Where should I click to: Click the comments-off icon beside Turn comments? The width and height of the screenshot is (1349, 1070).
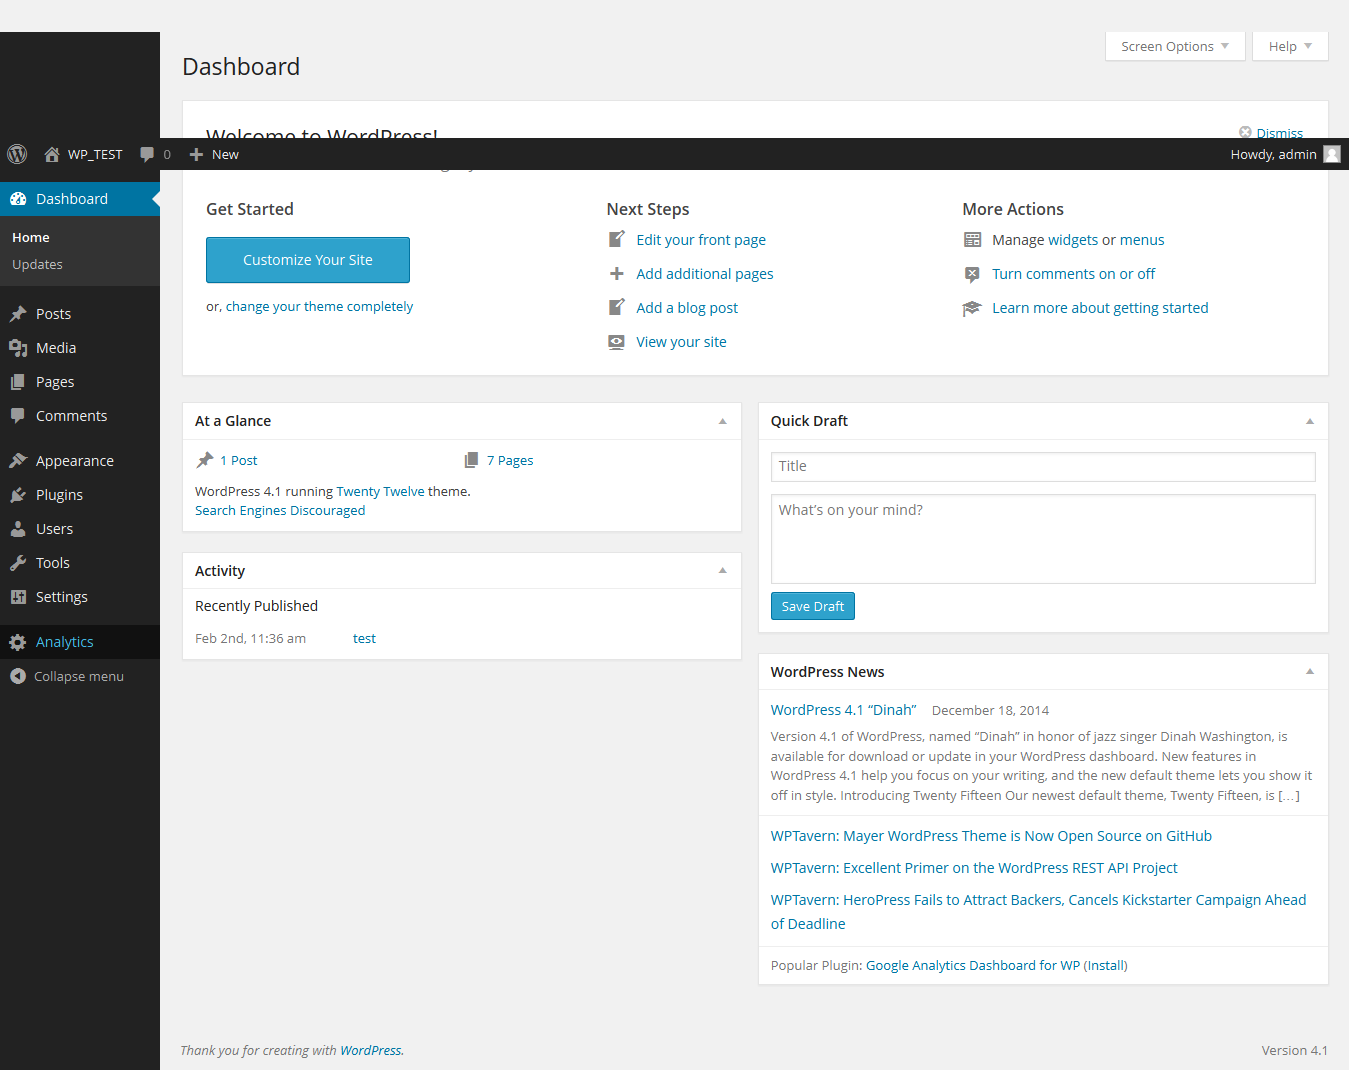coord(972,274)
